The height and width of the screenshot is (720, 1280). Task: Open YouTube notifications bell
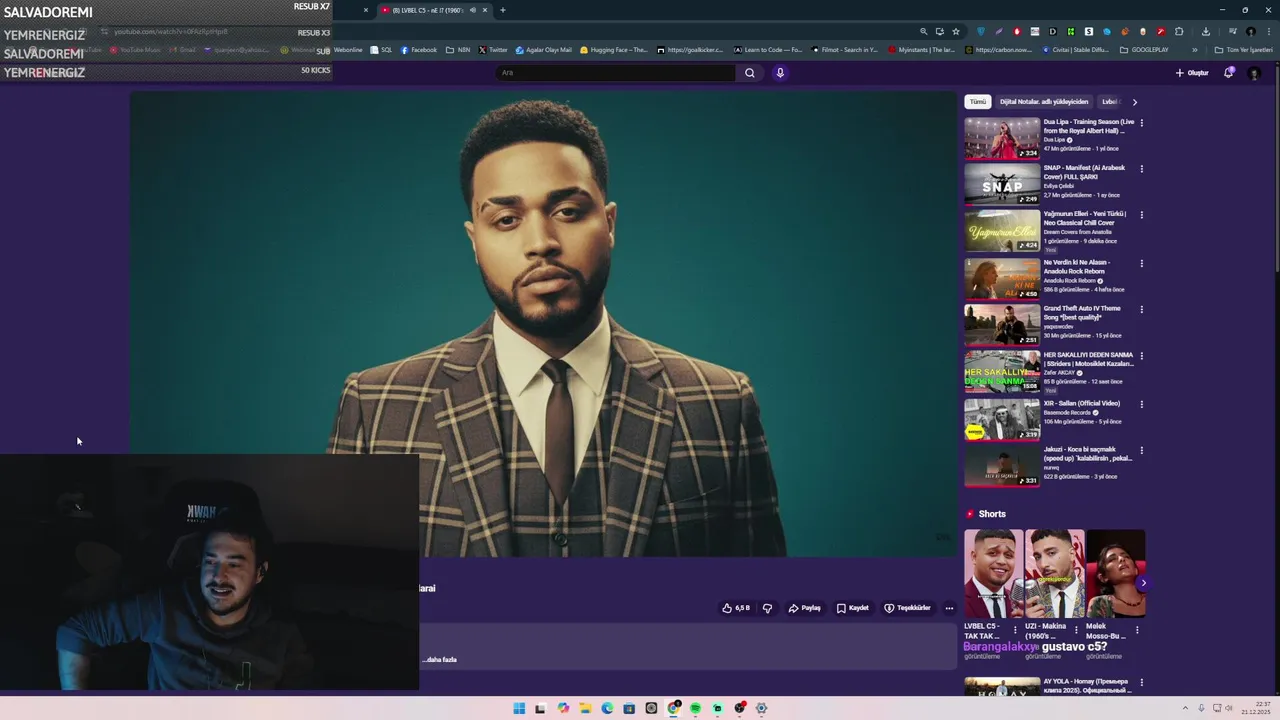[x=1229, y=72]
